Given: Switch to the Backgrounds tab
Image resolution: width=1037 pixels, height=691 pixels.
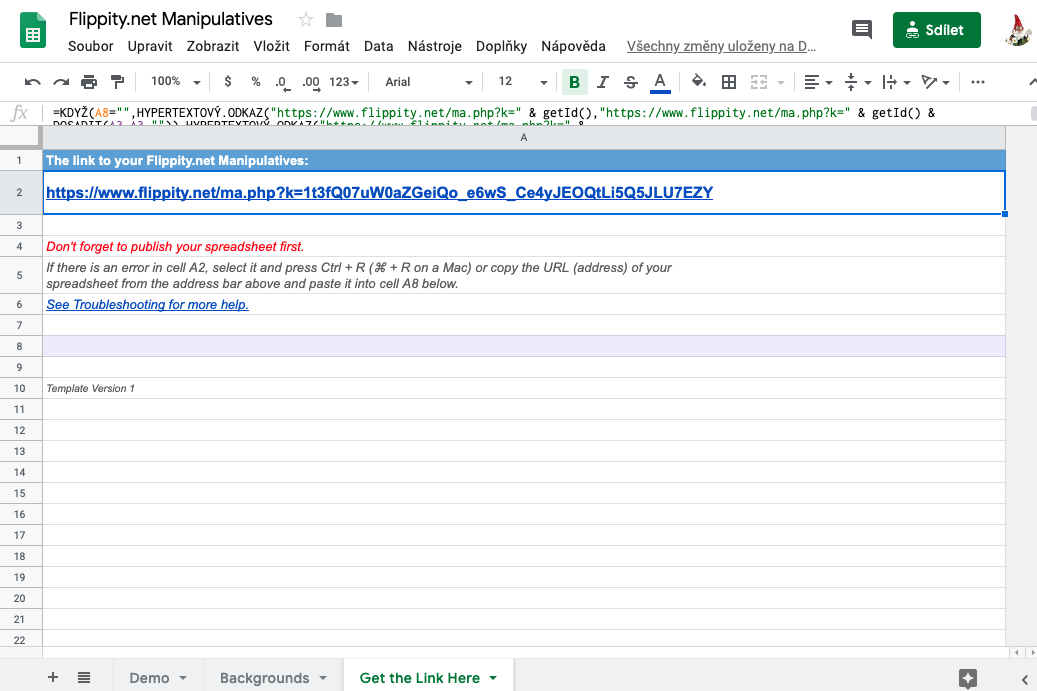Looking at the screenshot, I should pyautogui.click(x=265, y=678).
